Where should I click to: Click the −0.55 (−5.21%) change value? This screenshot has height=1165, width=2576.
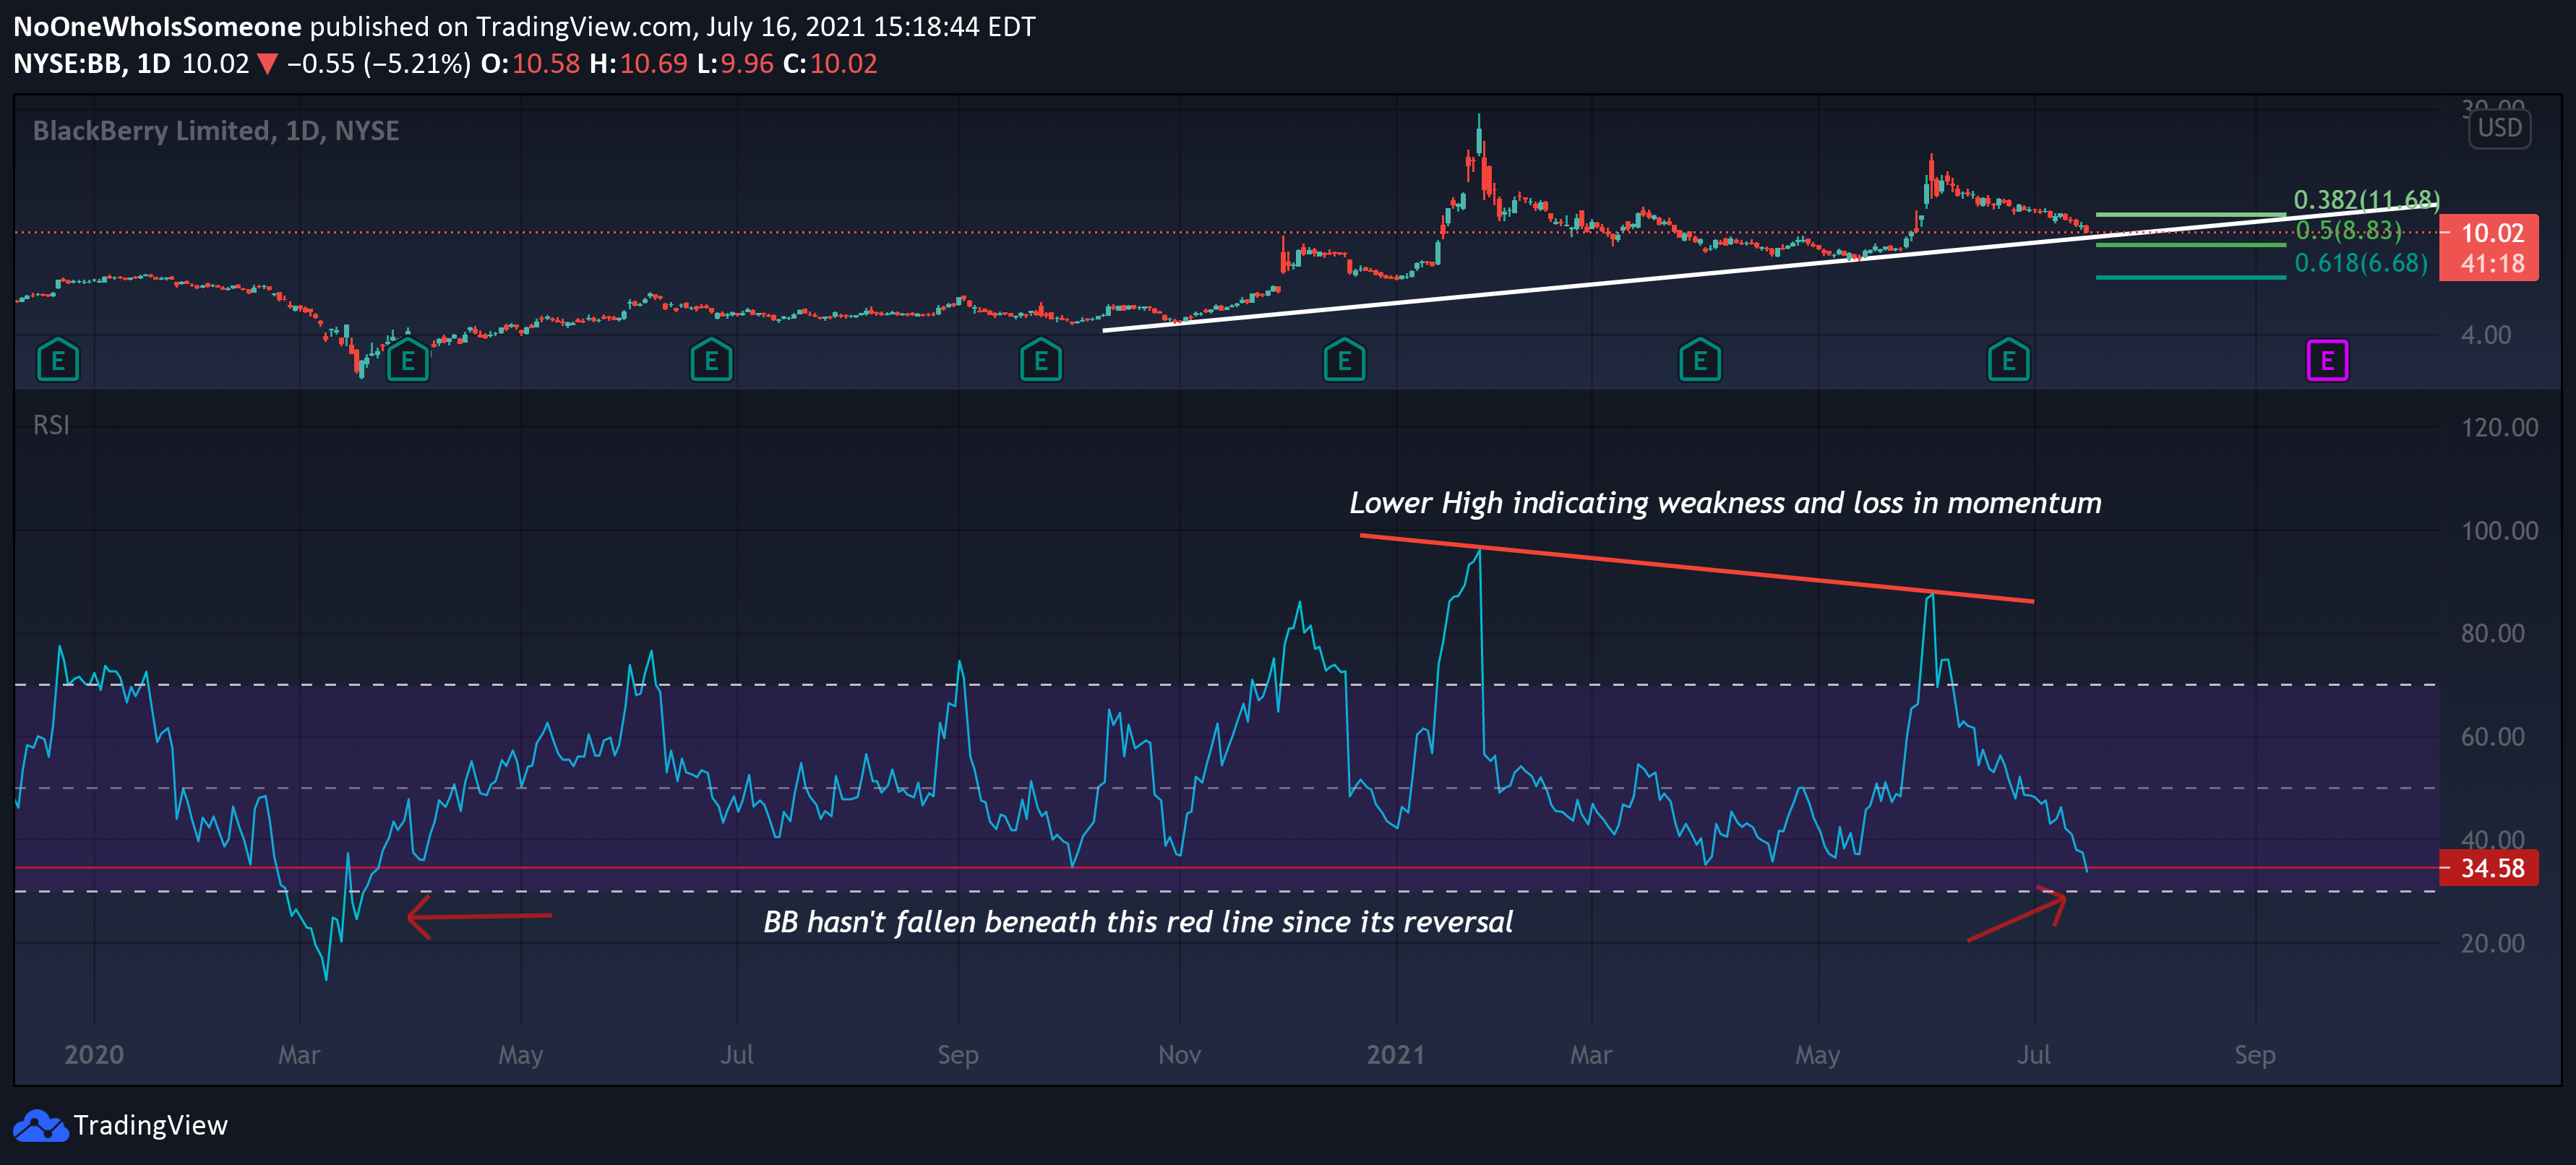(378, 64)
